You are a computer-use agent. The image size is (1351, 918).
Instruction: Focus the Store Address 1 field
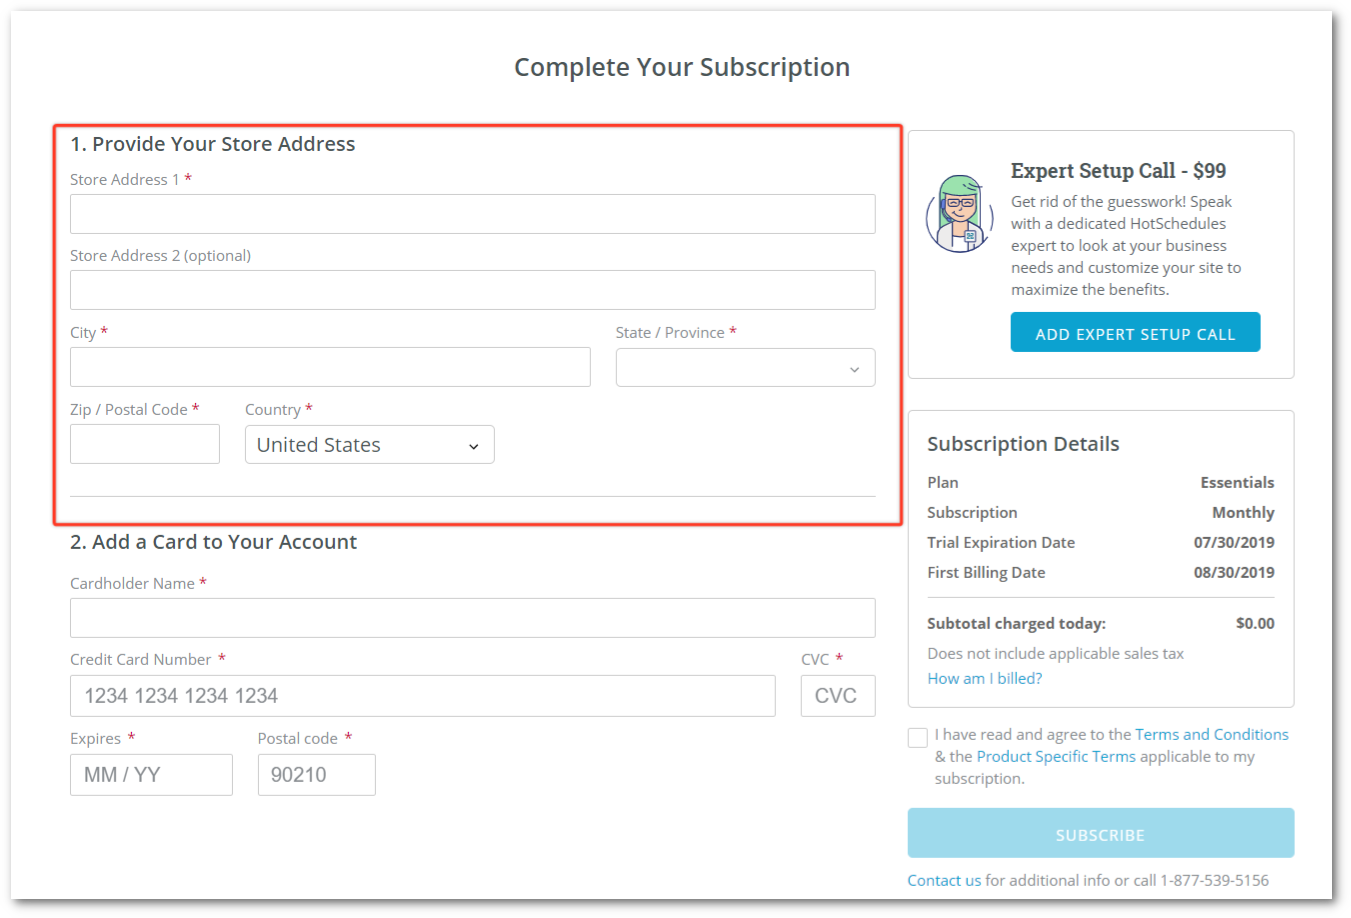click(x=472, y=214)
